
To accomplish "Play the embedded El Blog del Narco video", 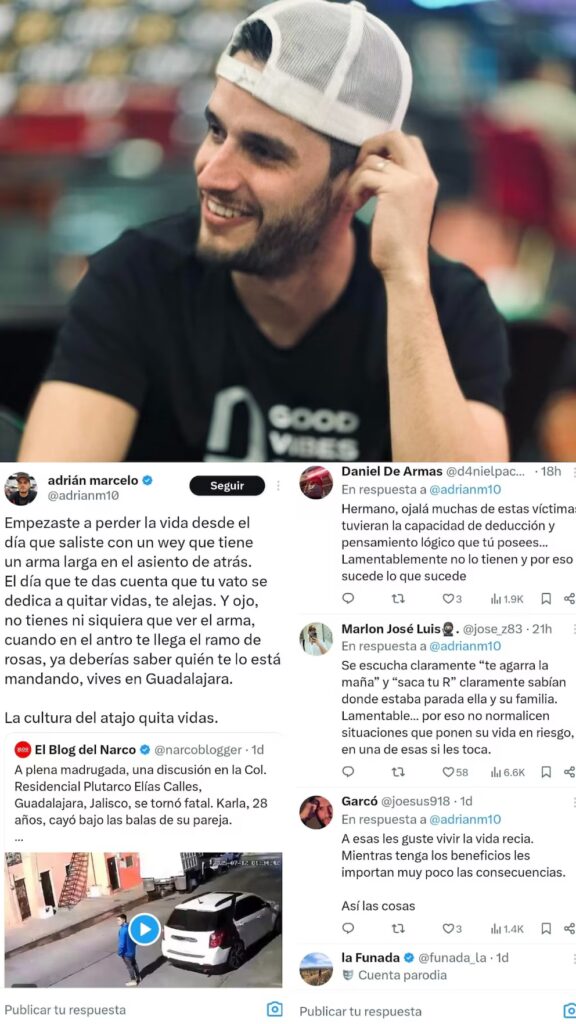I will pos(144,928).
